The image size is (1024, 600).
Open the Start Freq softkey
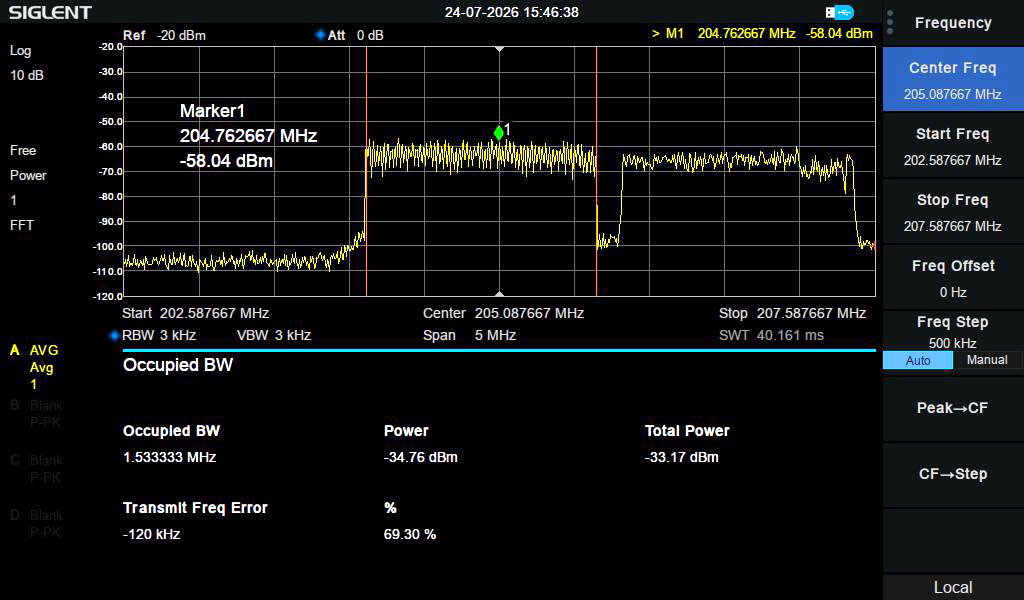click(953, 146)
